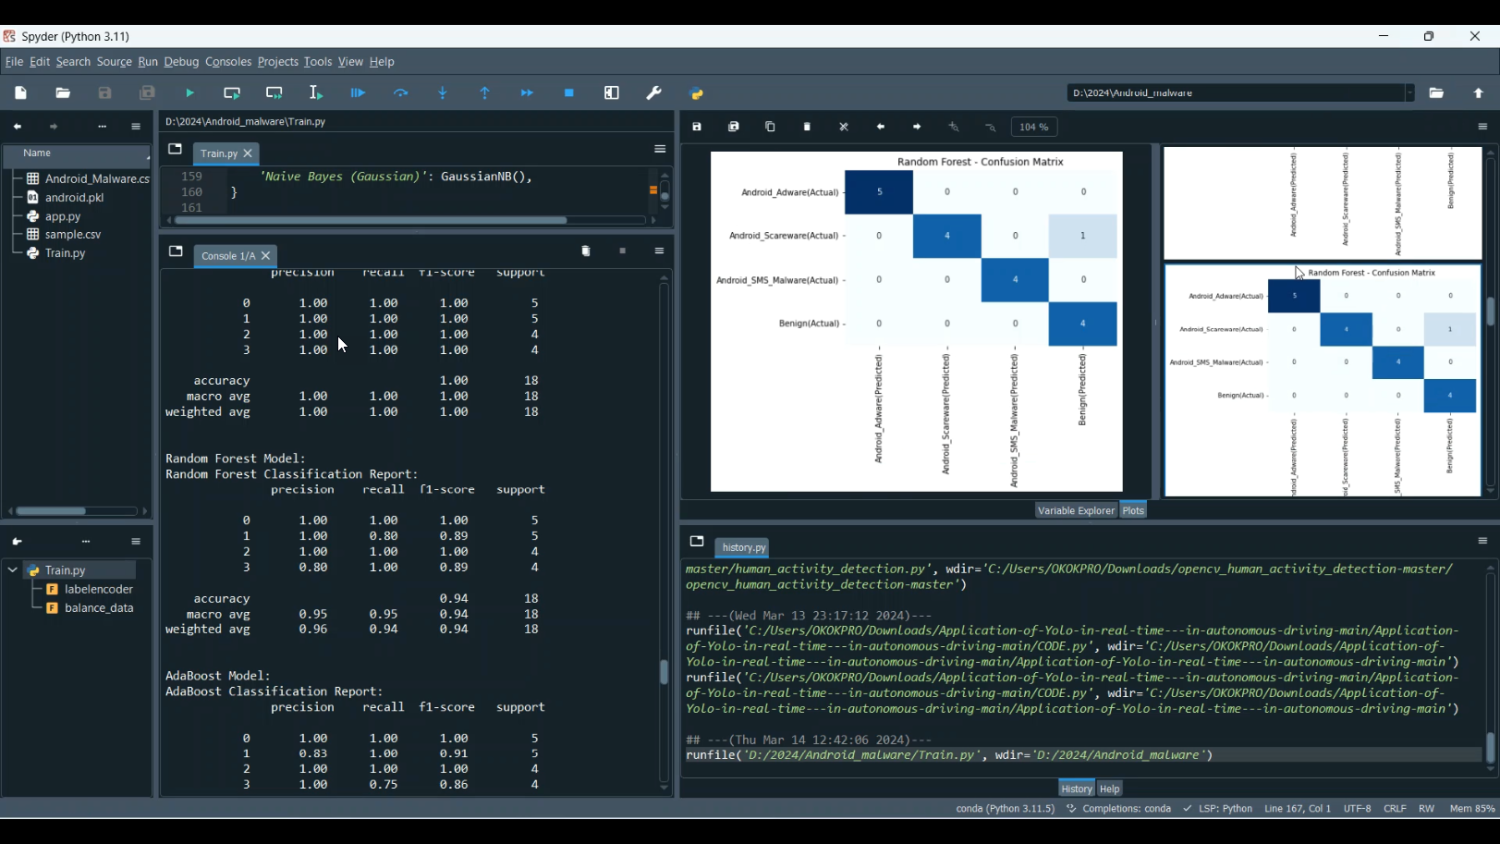Open the working directory dropdown arrow

tap(1410, 93)
